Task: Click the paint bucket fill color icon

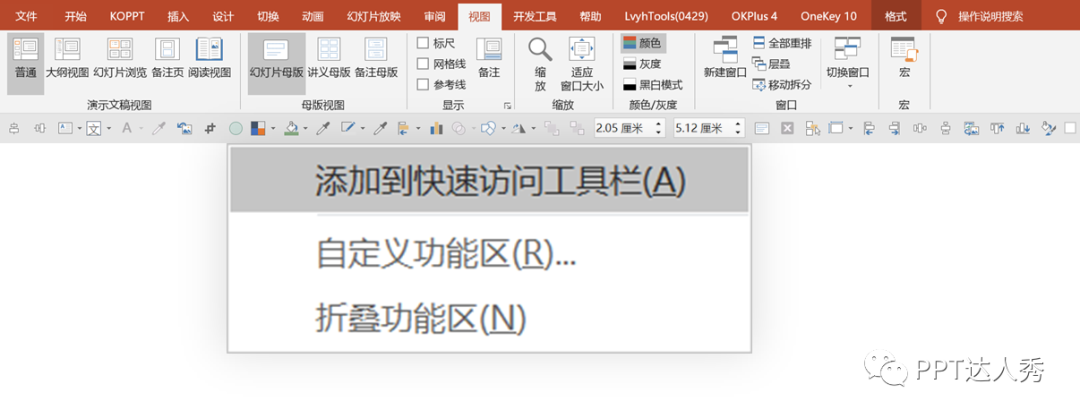Action: pyautogui.click(x=291, y=127)
